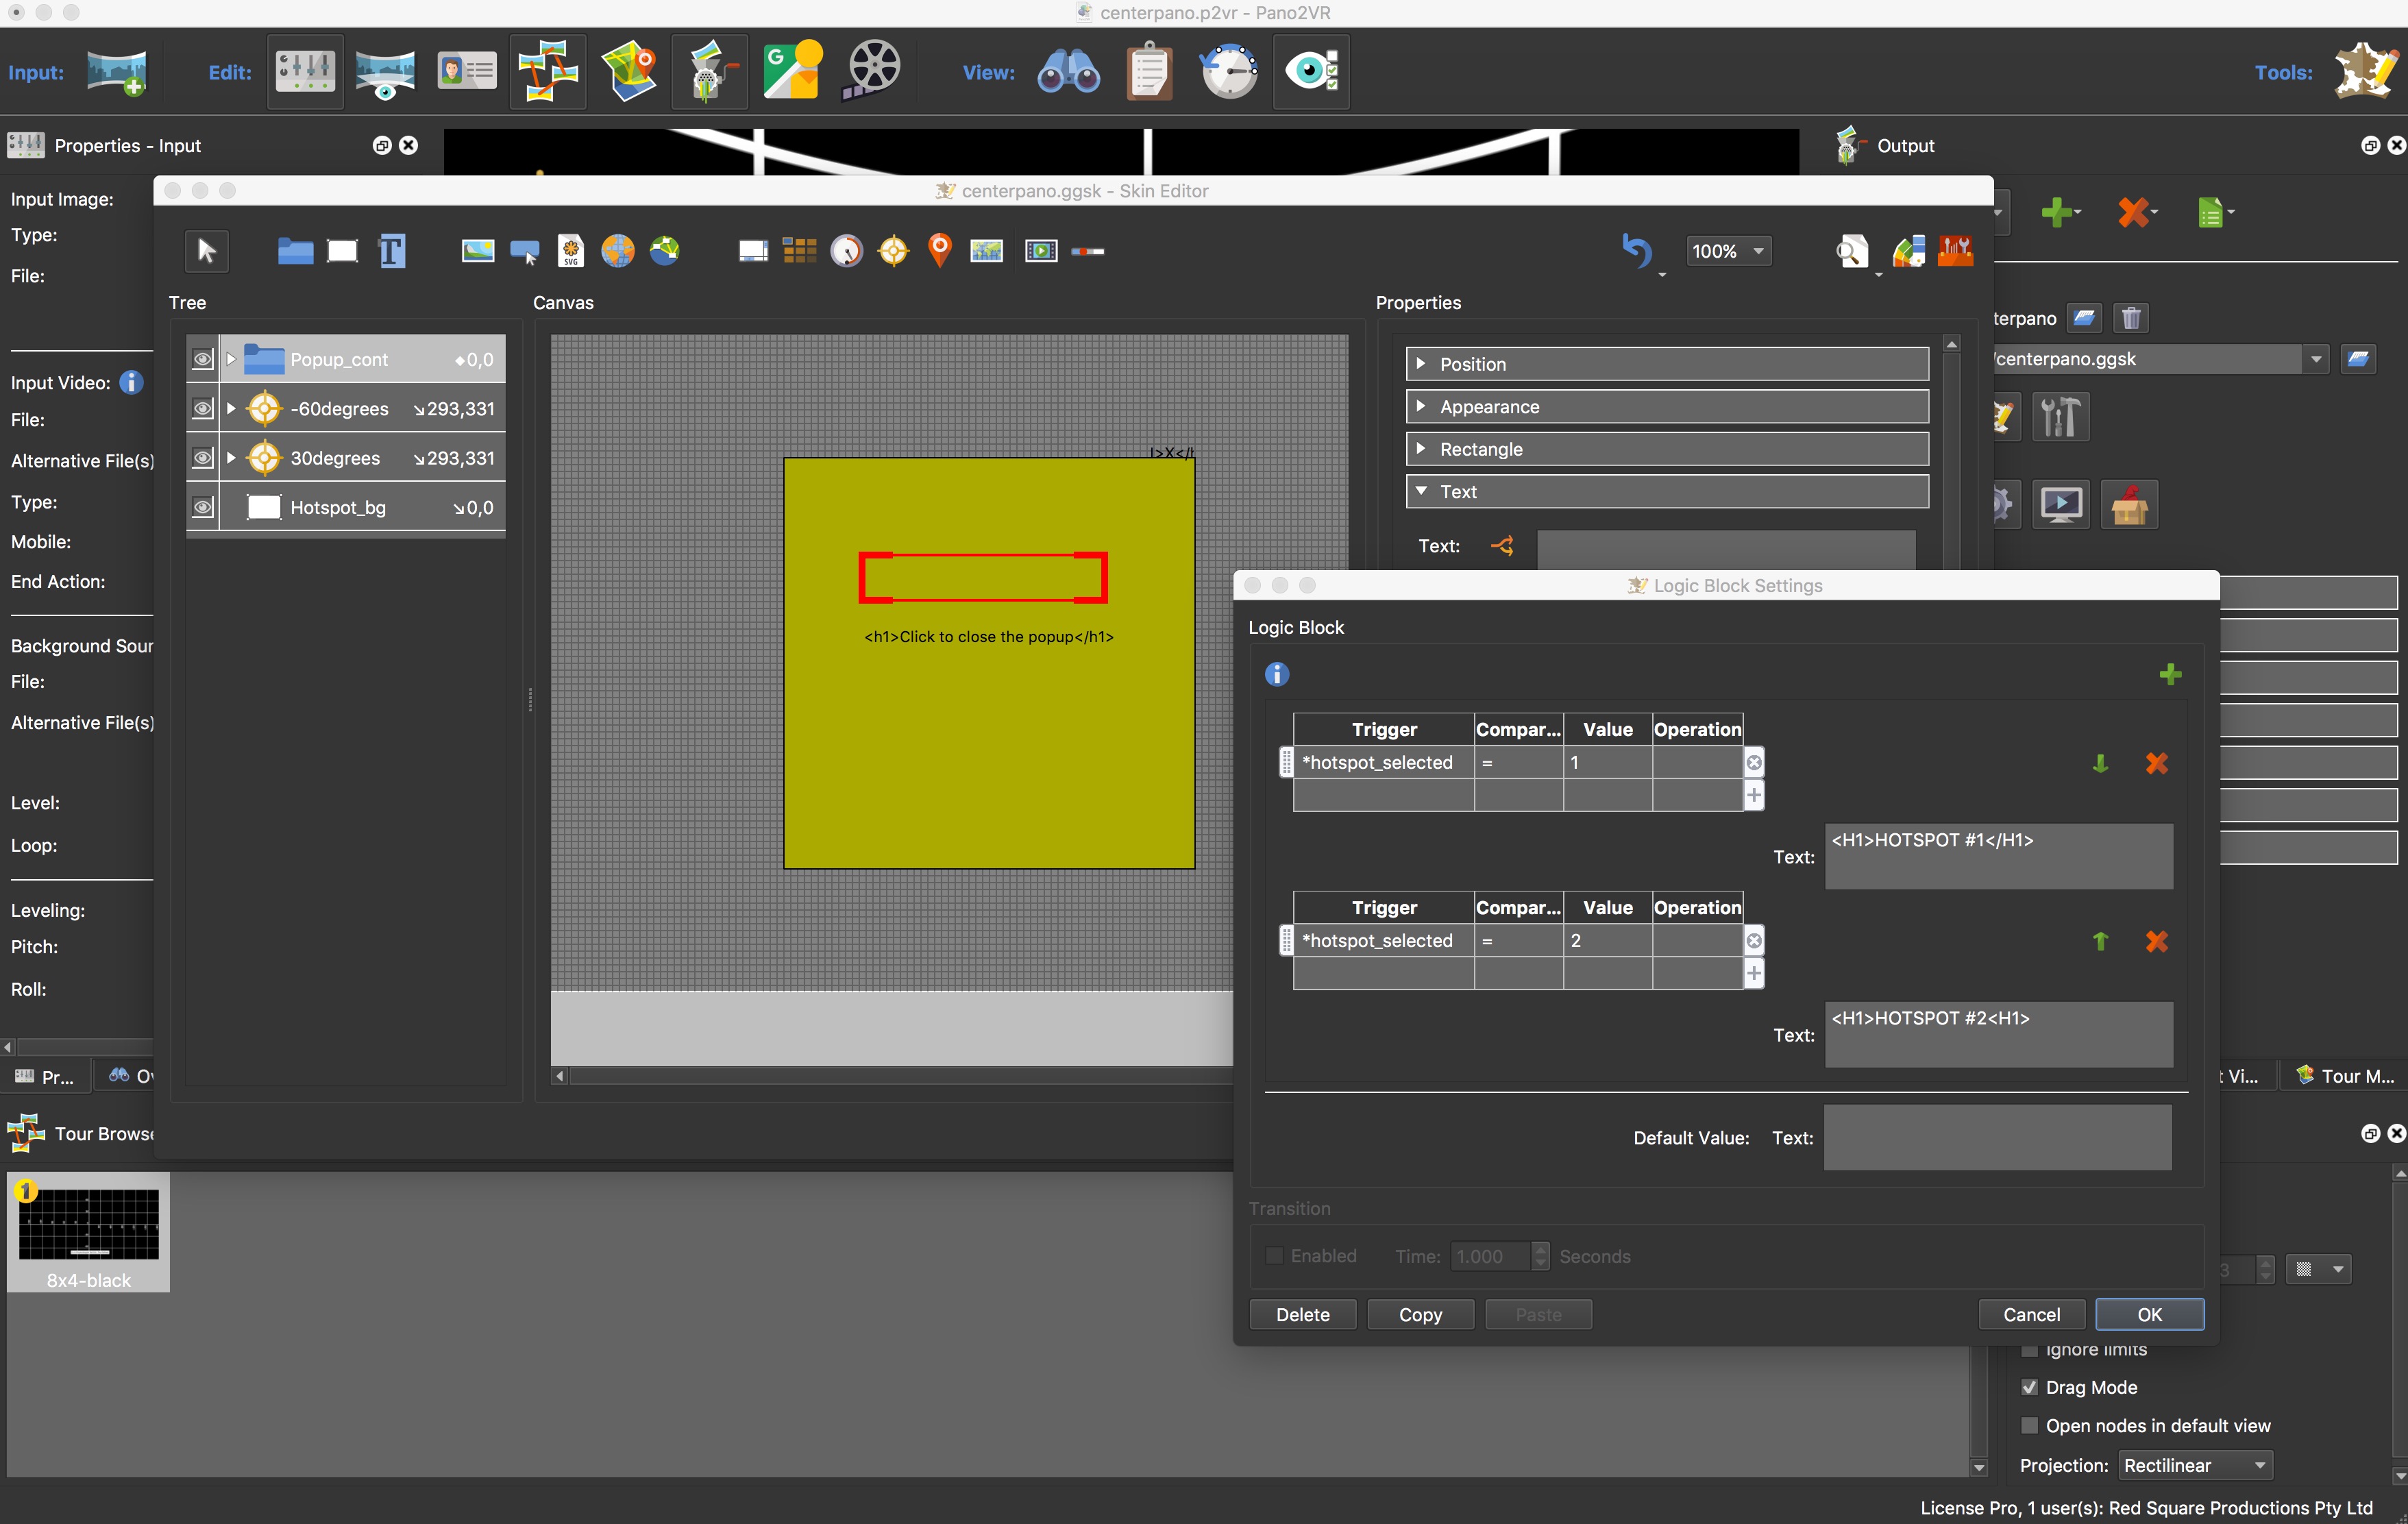Add a container folder element in Skin Editor
Image resolution: width=2408 pixels, height=1524 pixels.
[295, 251]
